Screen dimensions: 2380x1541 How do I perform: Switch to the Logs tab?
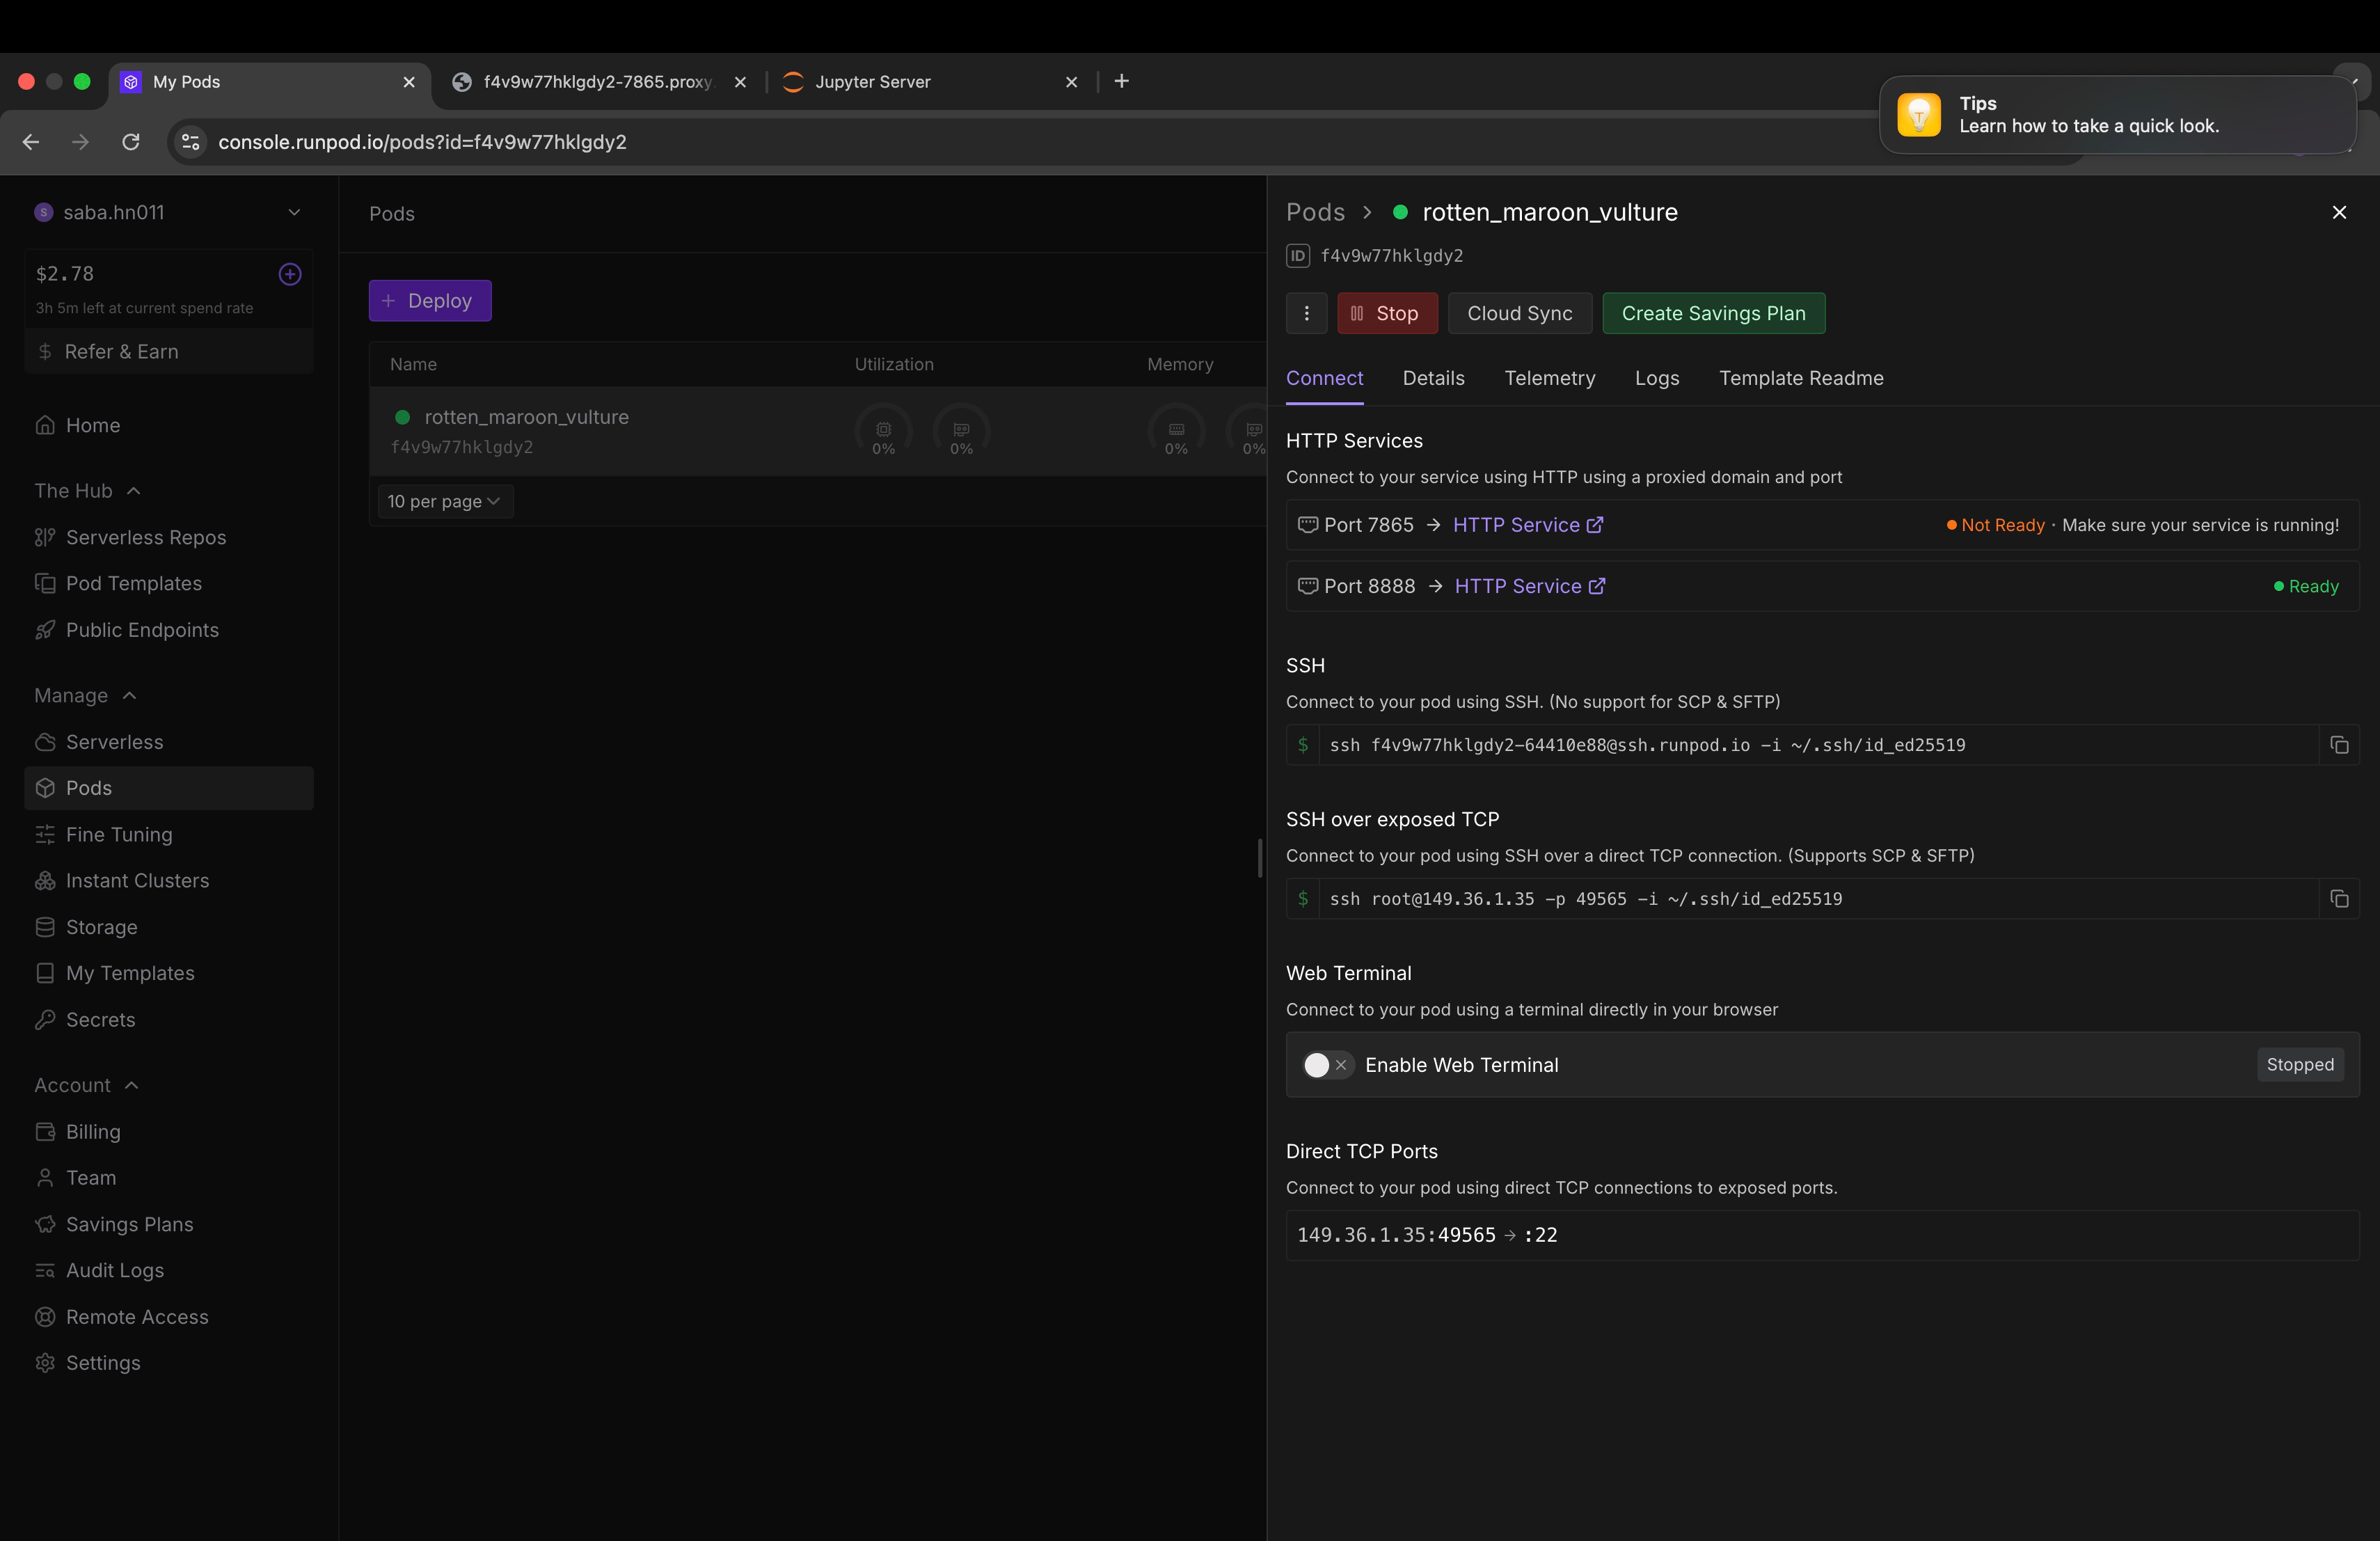coord(1656,378)
